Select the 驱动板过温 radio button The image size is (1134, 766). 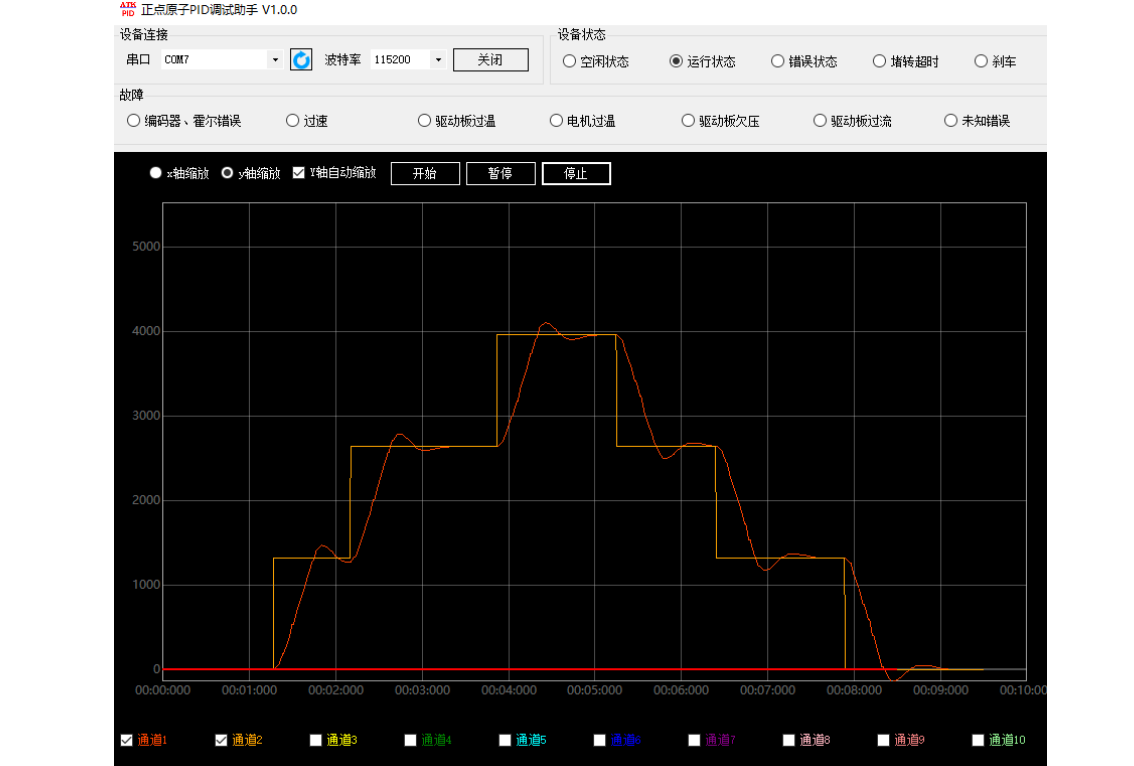425,121
